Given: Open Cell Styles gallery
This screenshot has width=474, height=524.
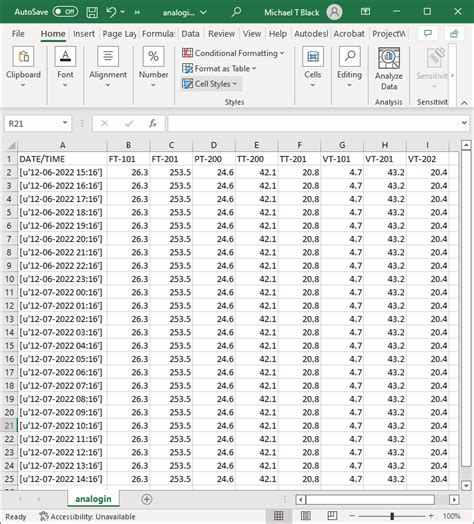Looking at the screenshot, I should [x=210, y=84].
